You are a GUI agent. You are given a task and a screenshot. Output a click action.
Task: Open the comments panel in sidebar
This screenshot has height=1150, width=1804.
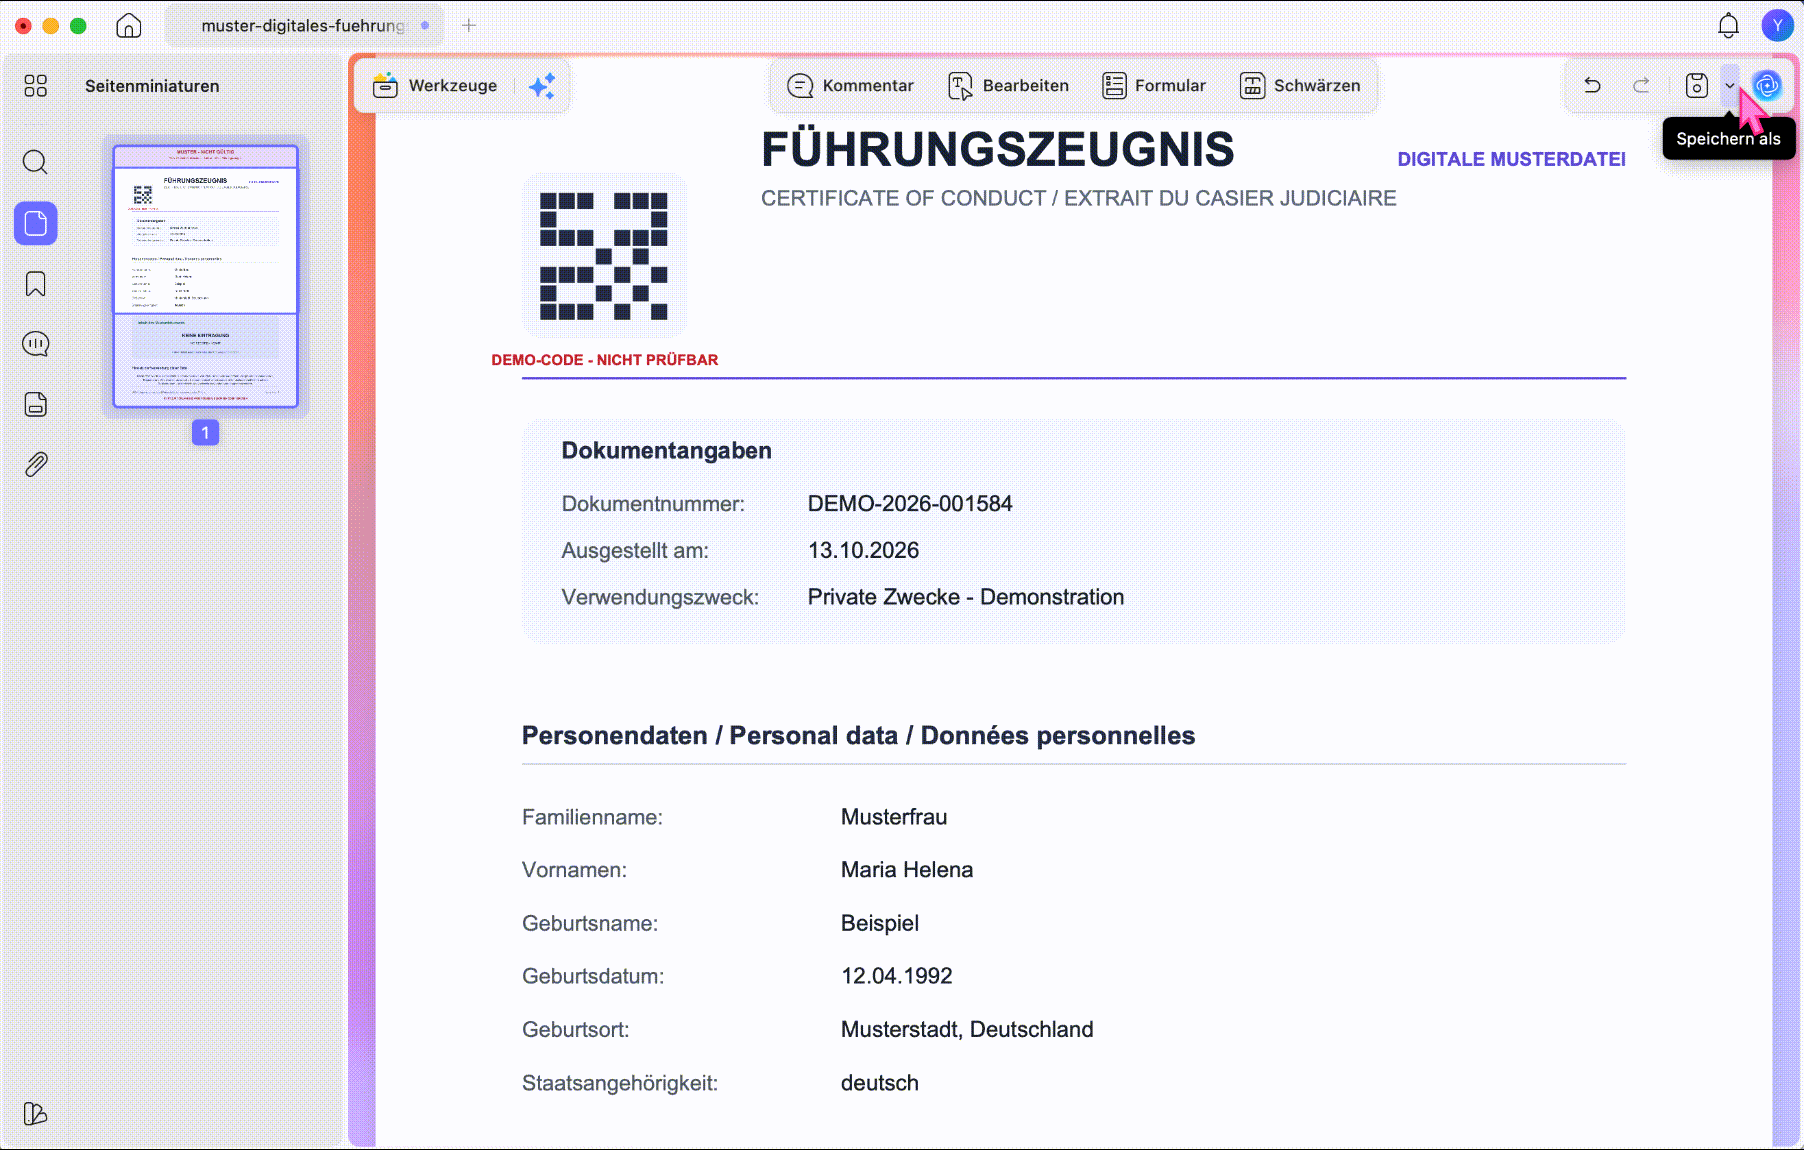point(36,344)
